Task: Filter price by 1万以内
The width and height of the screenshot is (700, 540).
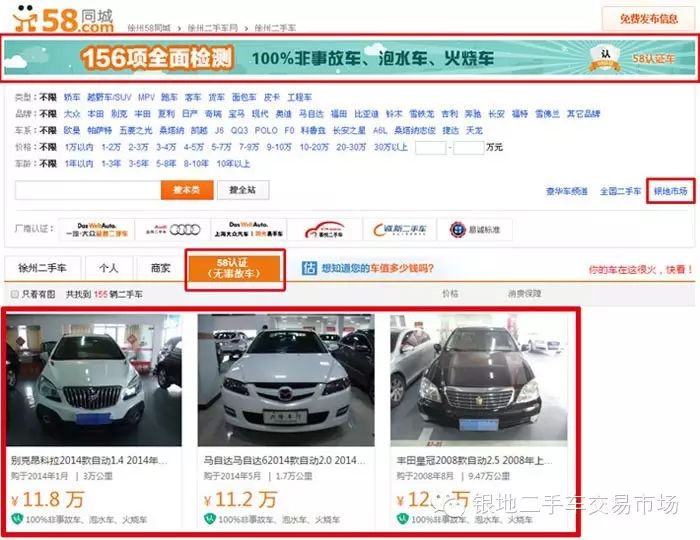Action: [79, 147]
